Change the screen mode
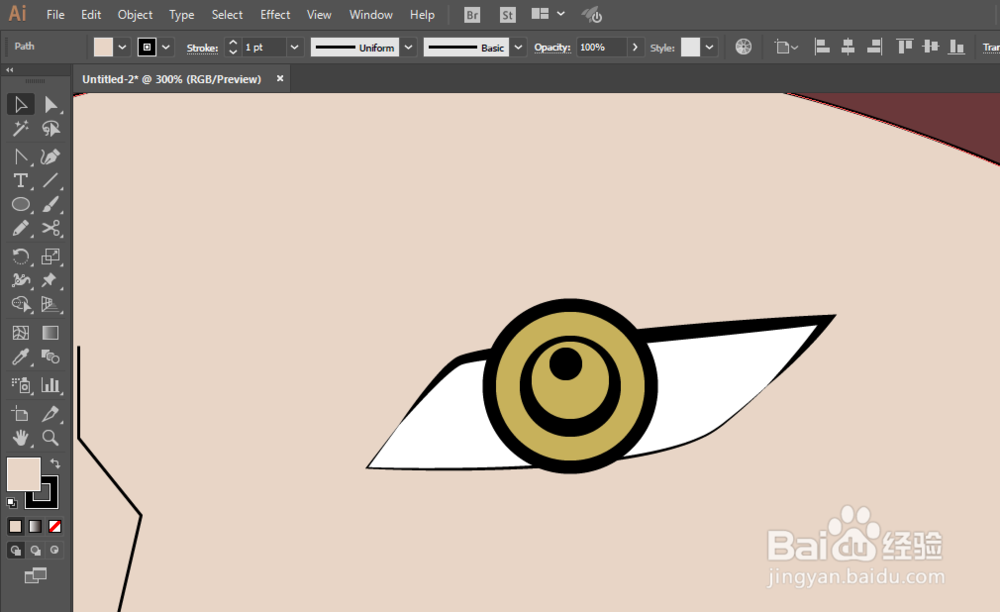 (x=36, y=576)
